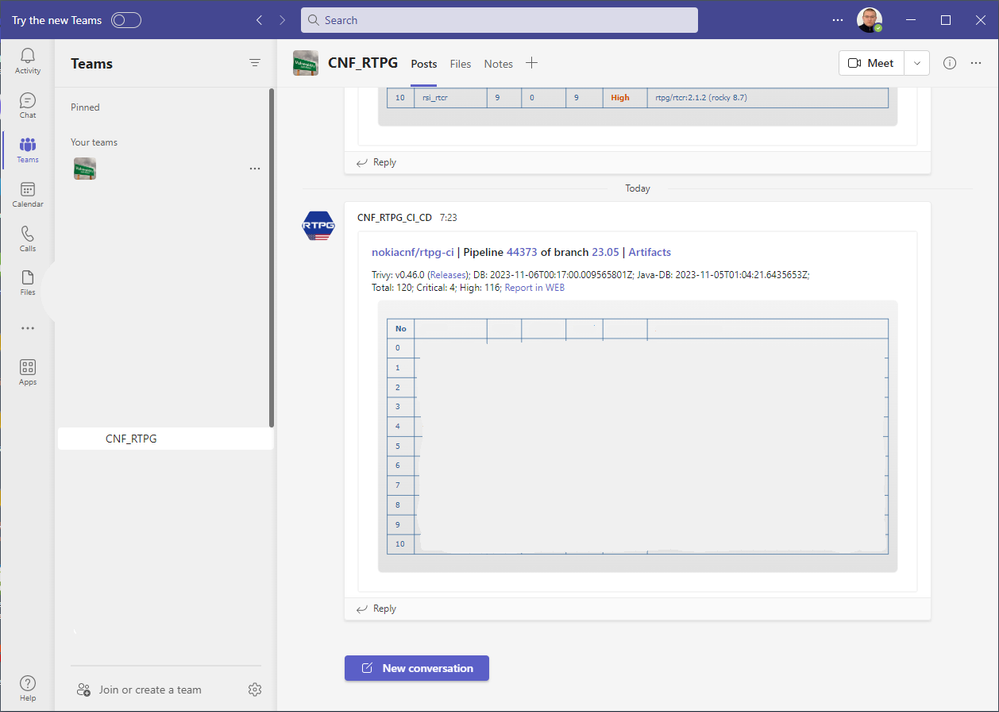Reply to the earlier post above Today
999x712 pixels.
pyautogui.click(x=377, y=162)
